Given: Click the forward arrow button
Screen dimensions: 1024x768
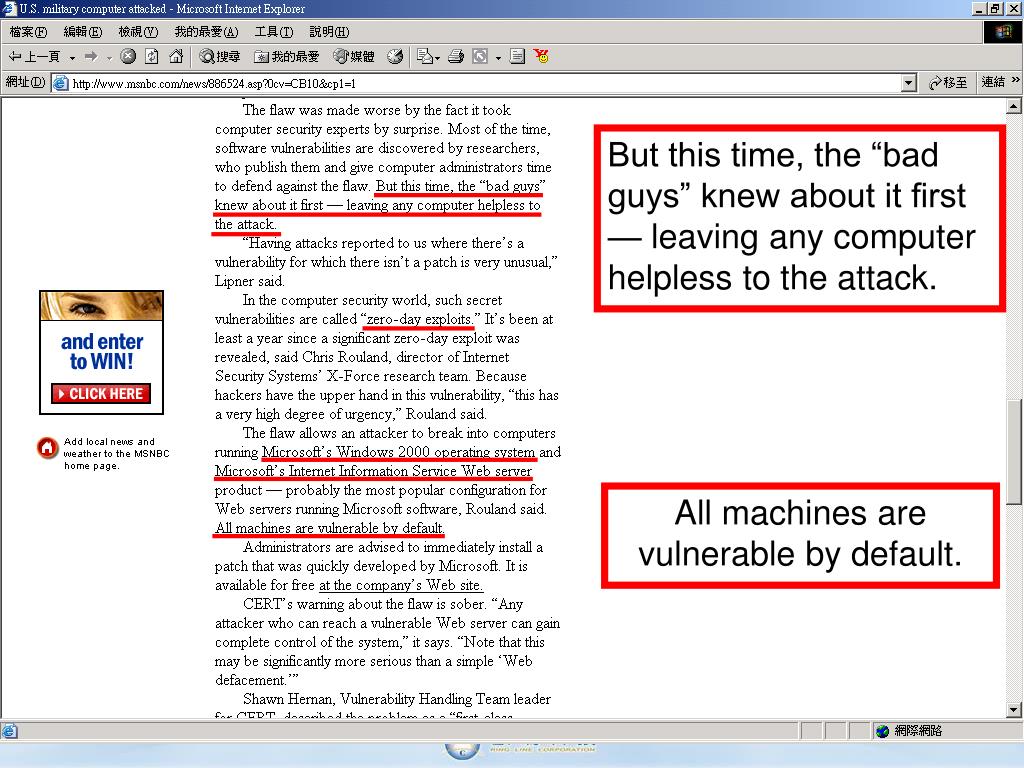Looking at the screenshot, I should [x=91, y=57].
